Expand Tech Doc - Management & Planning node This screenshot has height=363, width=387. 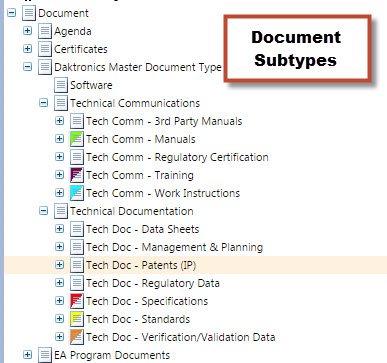60,247
